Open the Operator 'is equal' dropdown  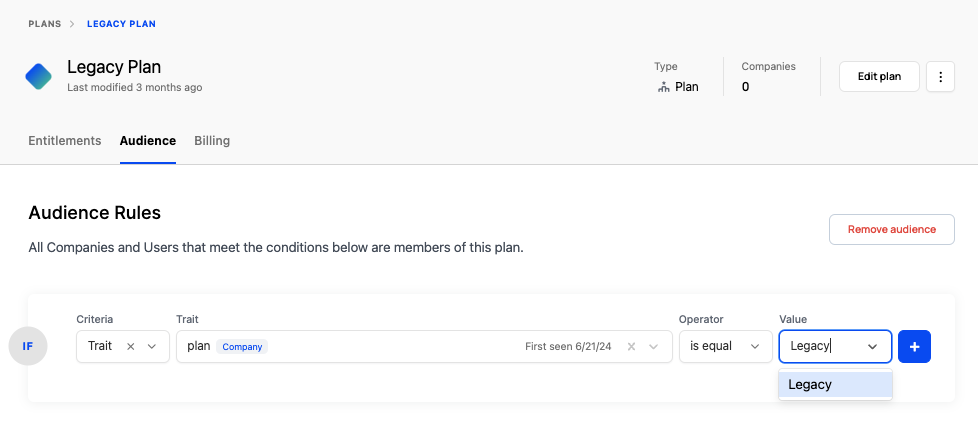tap(725, 346)
